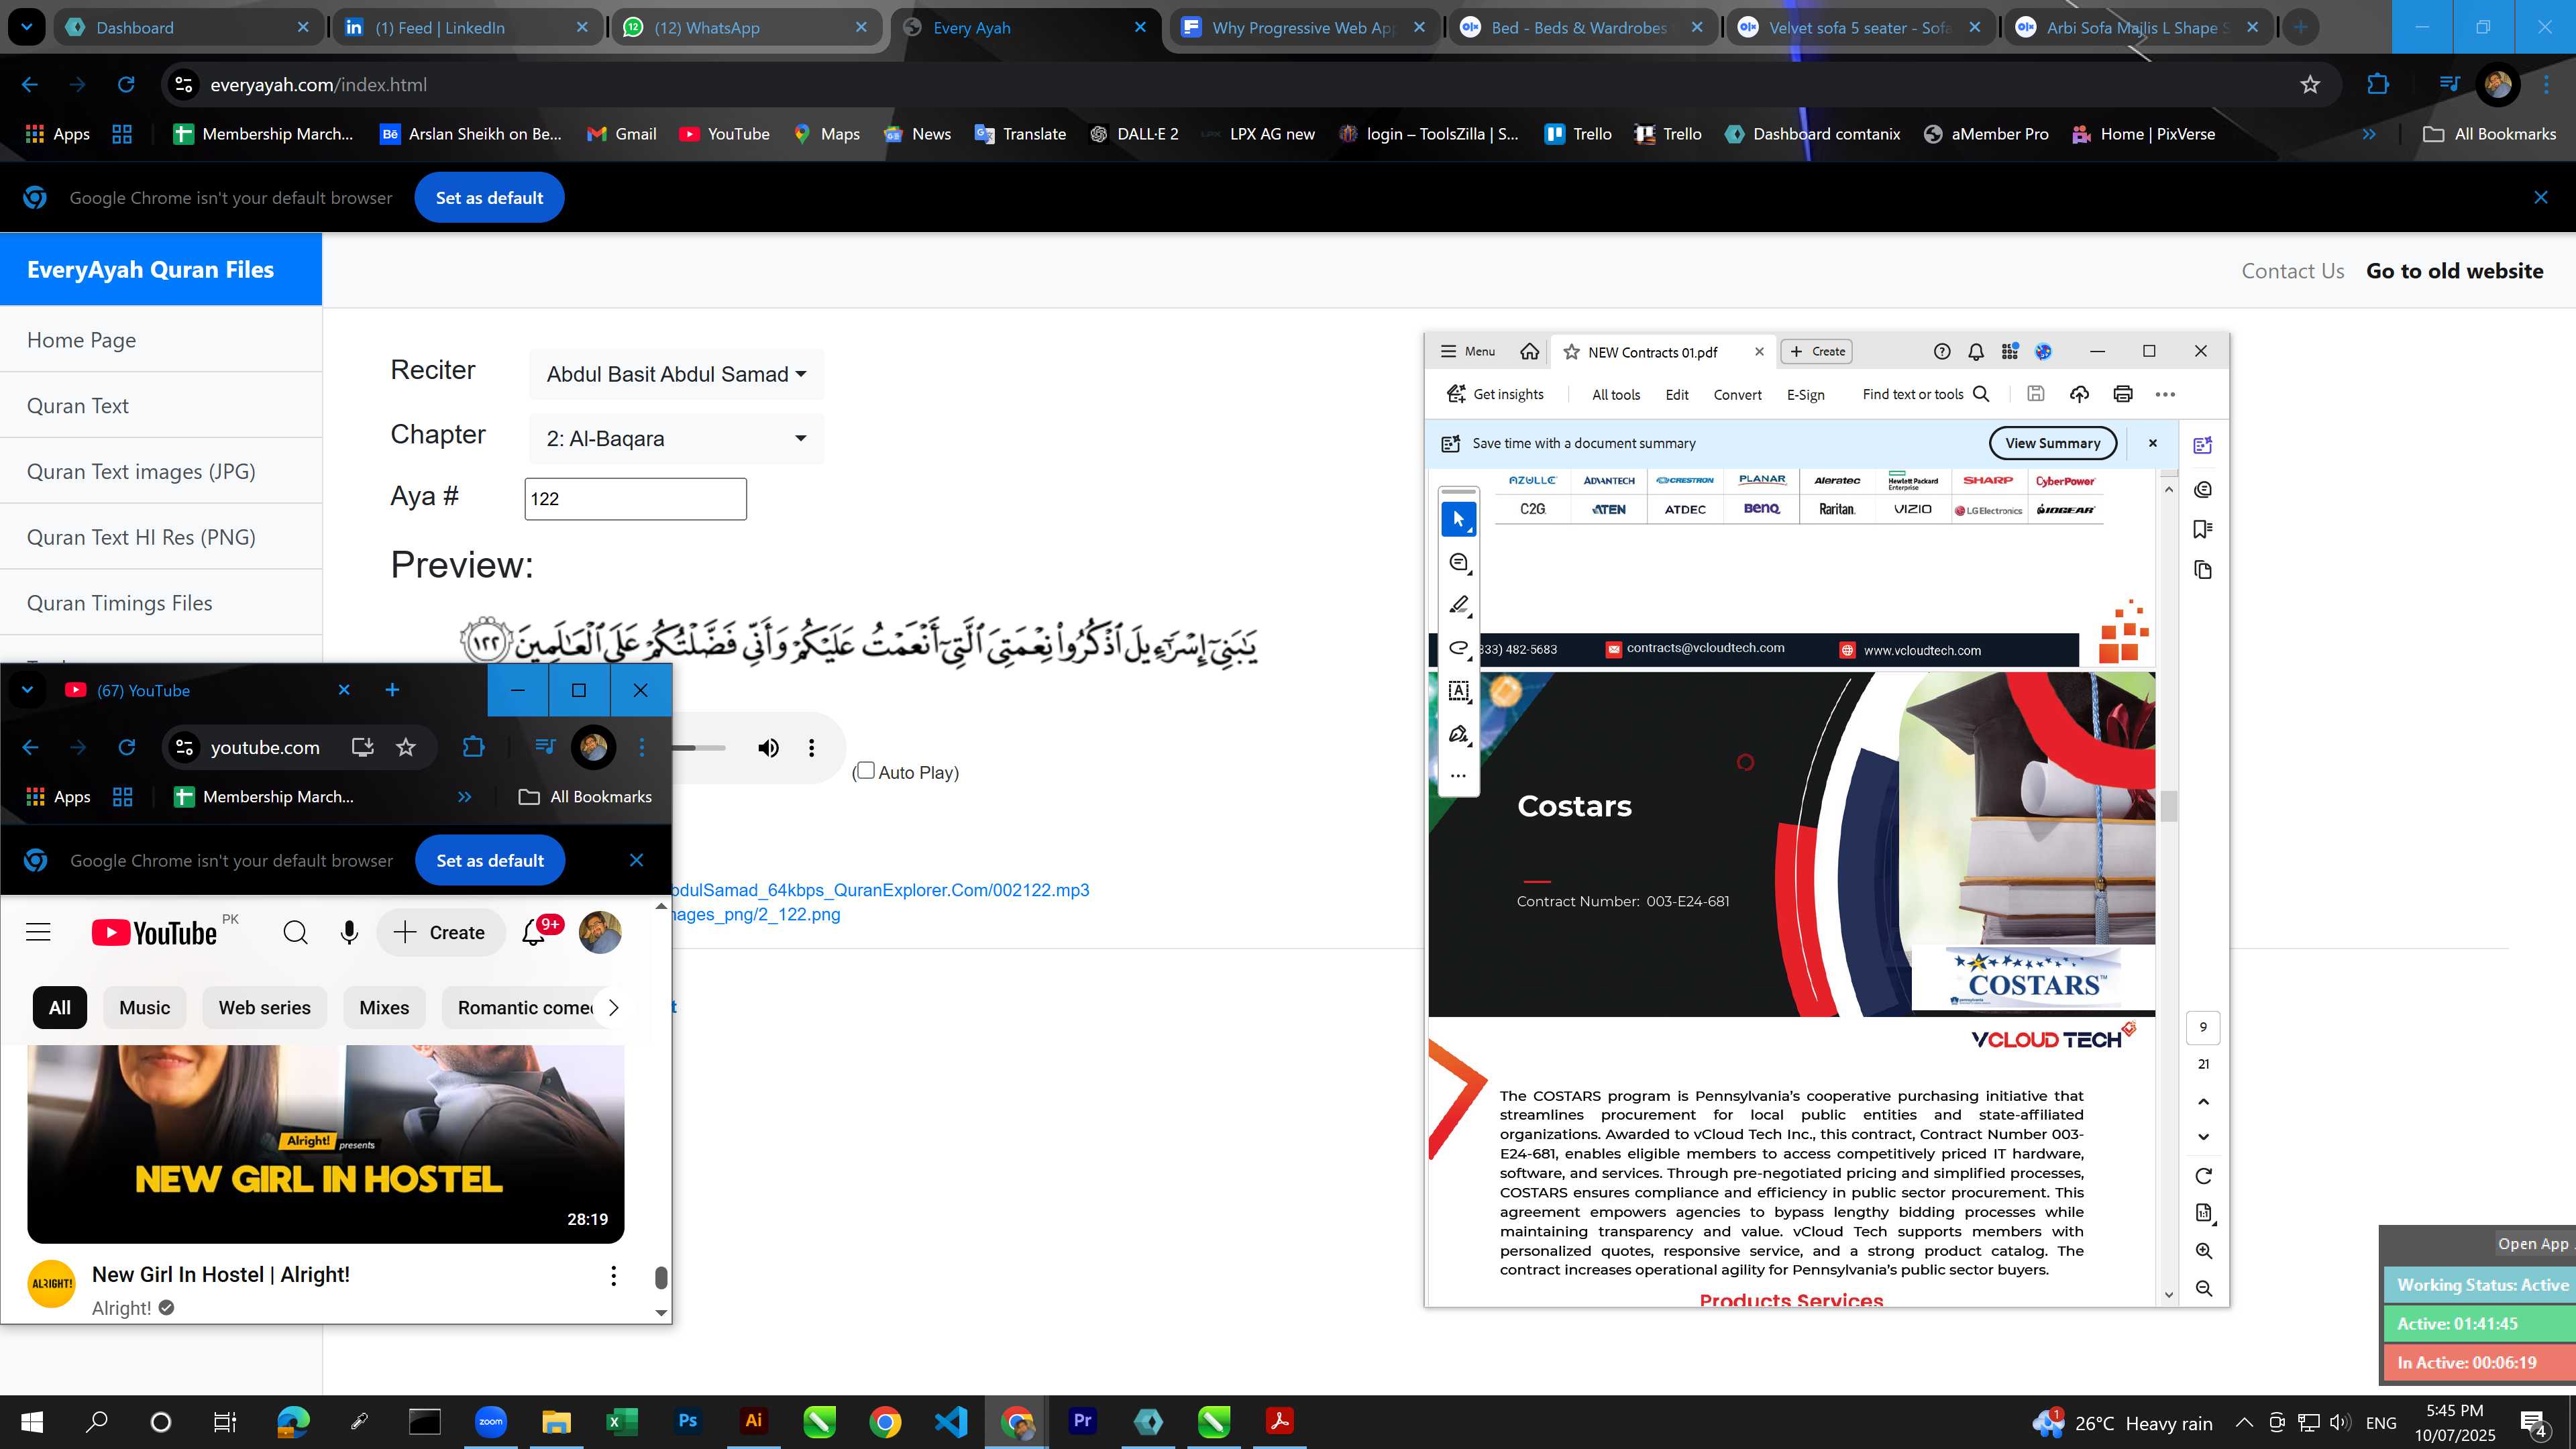Go to previous page in Acrobat
This screenshot has width=2576, height=1449.
tap(2203, 1102)
